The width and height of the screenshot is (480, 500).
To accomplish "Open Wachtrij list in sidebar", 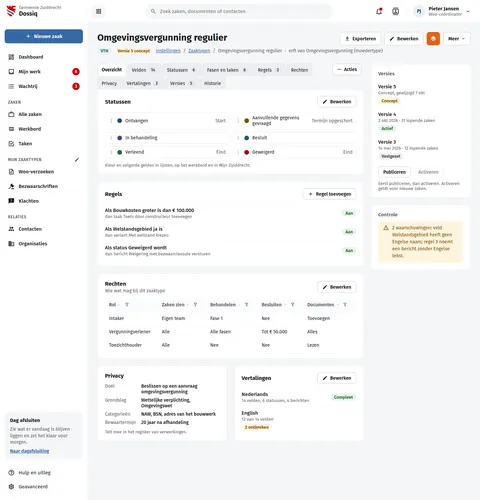I will pos(44,86).
